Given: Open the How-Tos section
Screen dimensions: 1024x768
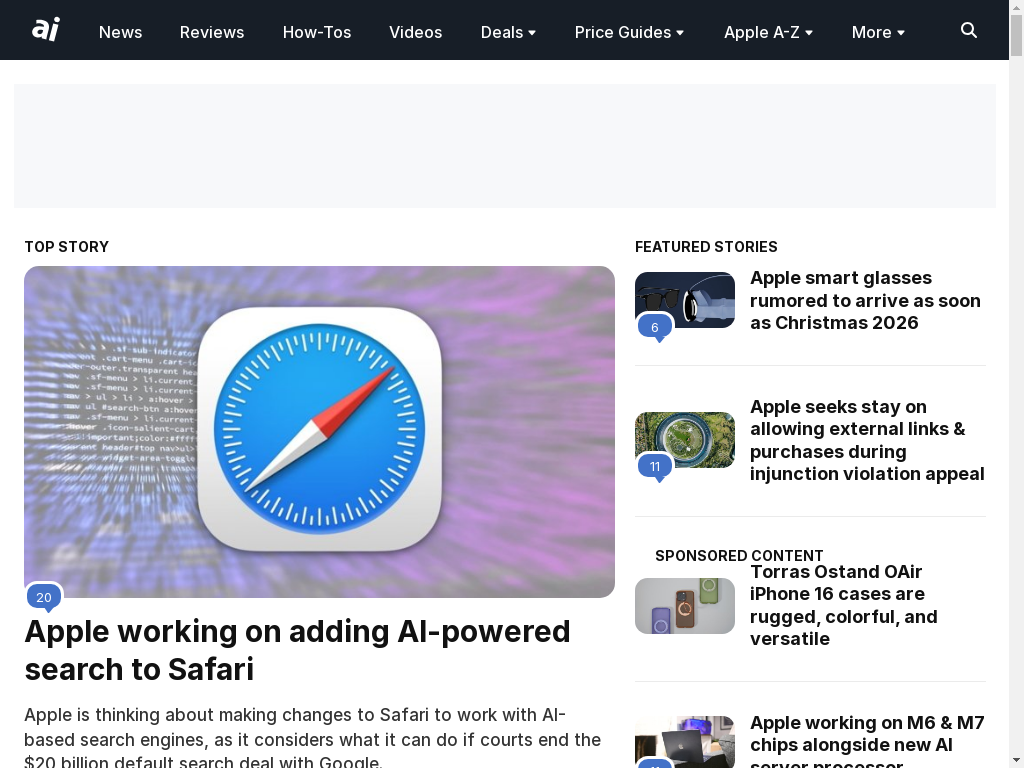Looking at the screenshot, I should pos(317,32).
